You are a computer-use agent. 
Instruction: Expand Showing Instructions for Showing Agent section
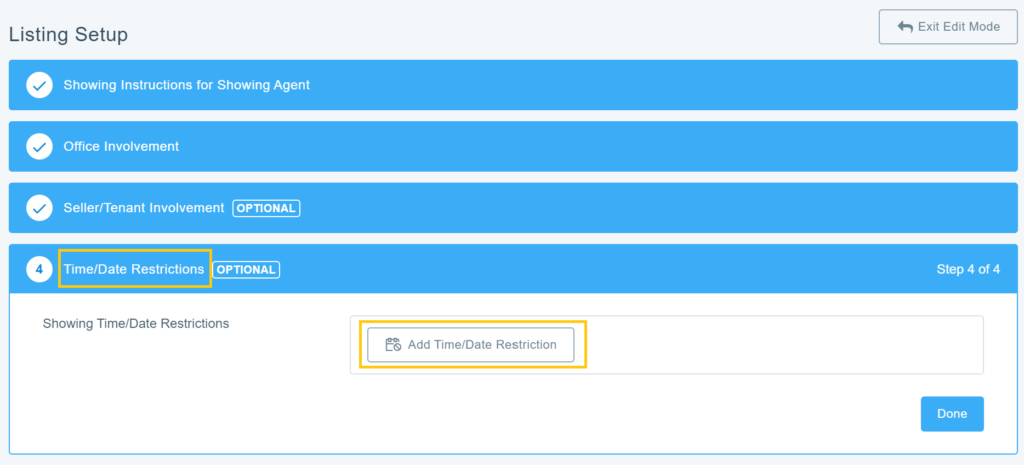point(186,86)
